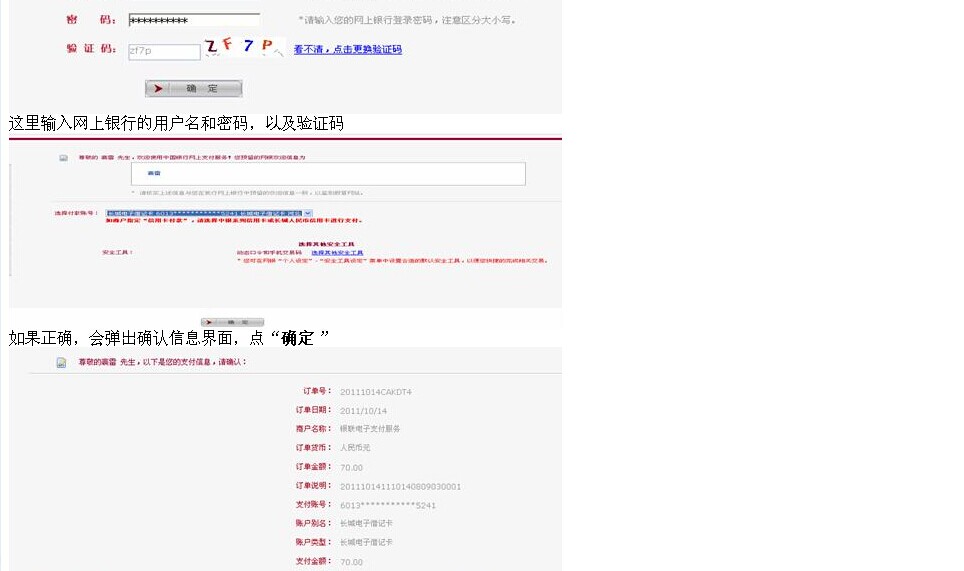
Task: Click the '选择其他安全工具' link
Action: 337,253
